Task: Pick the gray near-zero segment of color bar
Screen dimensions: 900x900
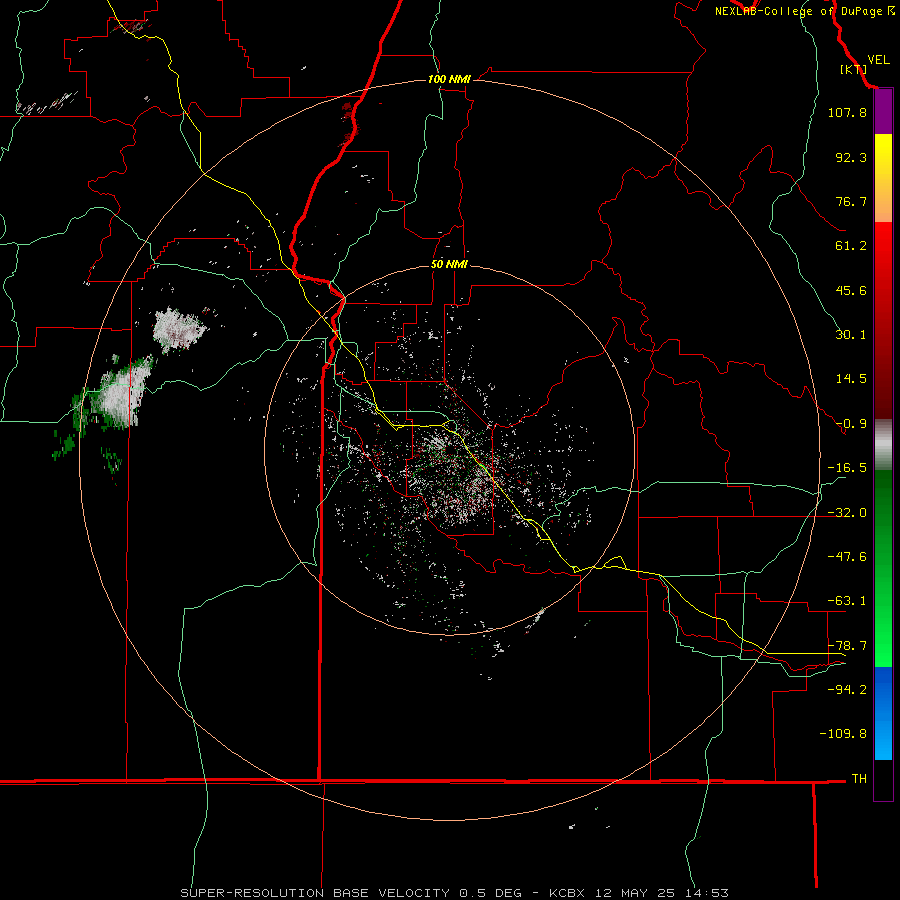Action: tap(883, 445)
